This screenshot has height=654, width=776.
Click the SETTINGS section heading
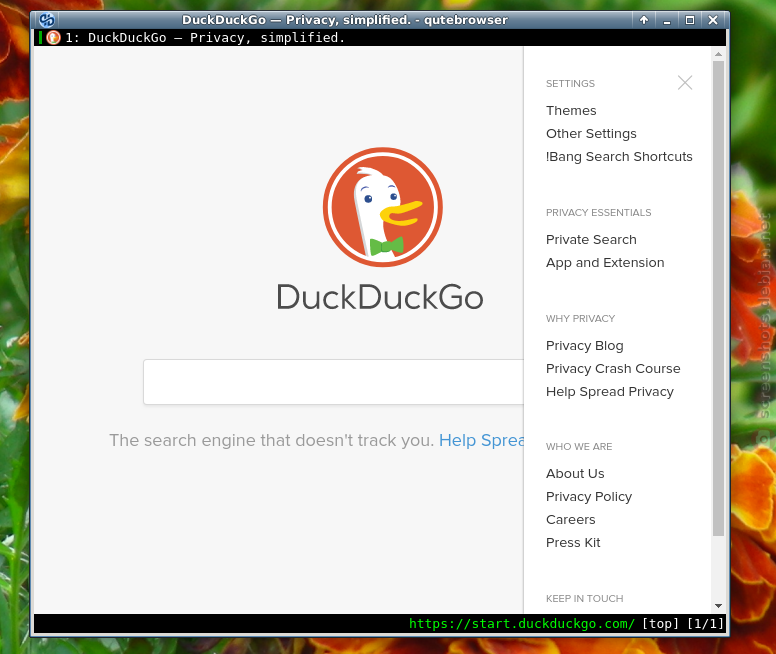(x=570, y=84)
